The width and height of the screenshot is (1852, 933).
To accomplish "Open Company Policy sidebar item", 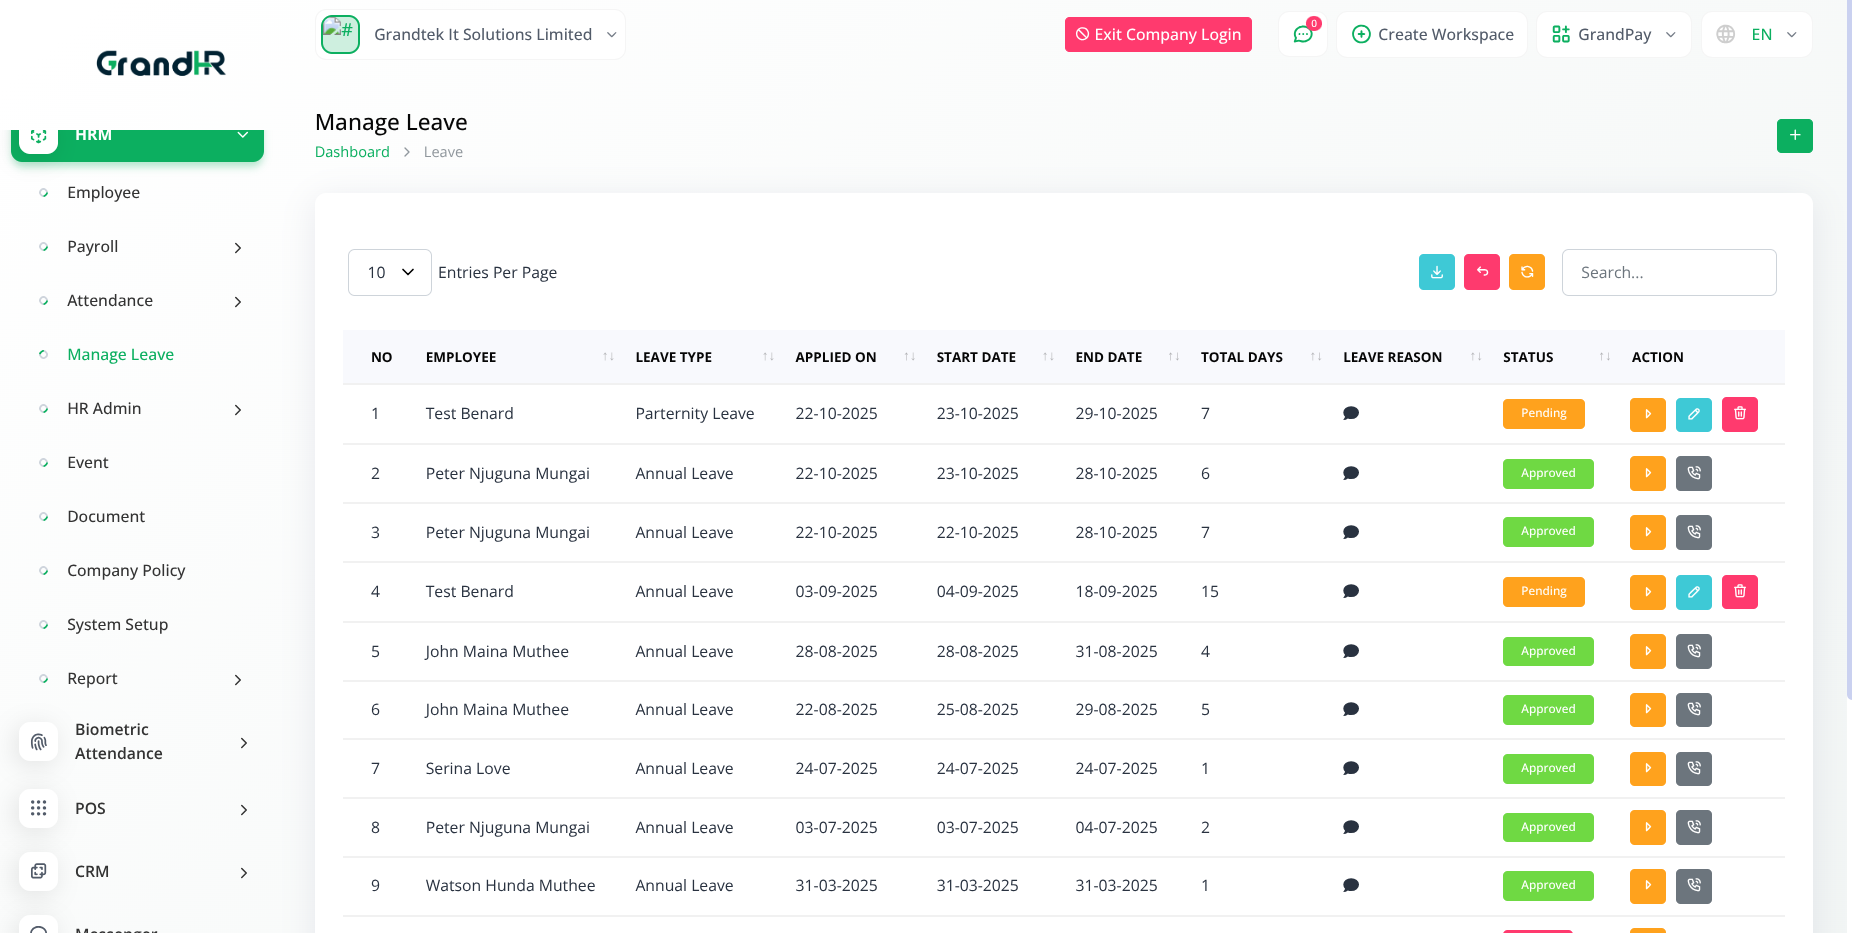I will click(126, 571).
